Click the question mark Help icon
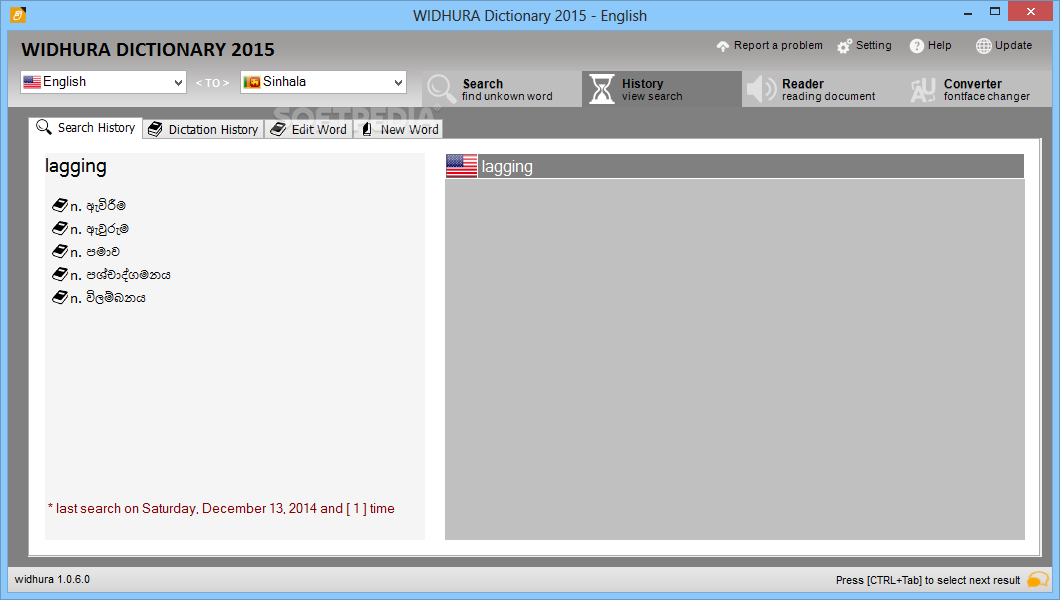1060x600 pixels. (917, 46)
